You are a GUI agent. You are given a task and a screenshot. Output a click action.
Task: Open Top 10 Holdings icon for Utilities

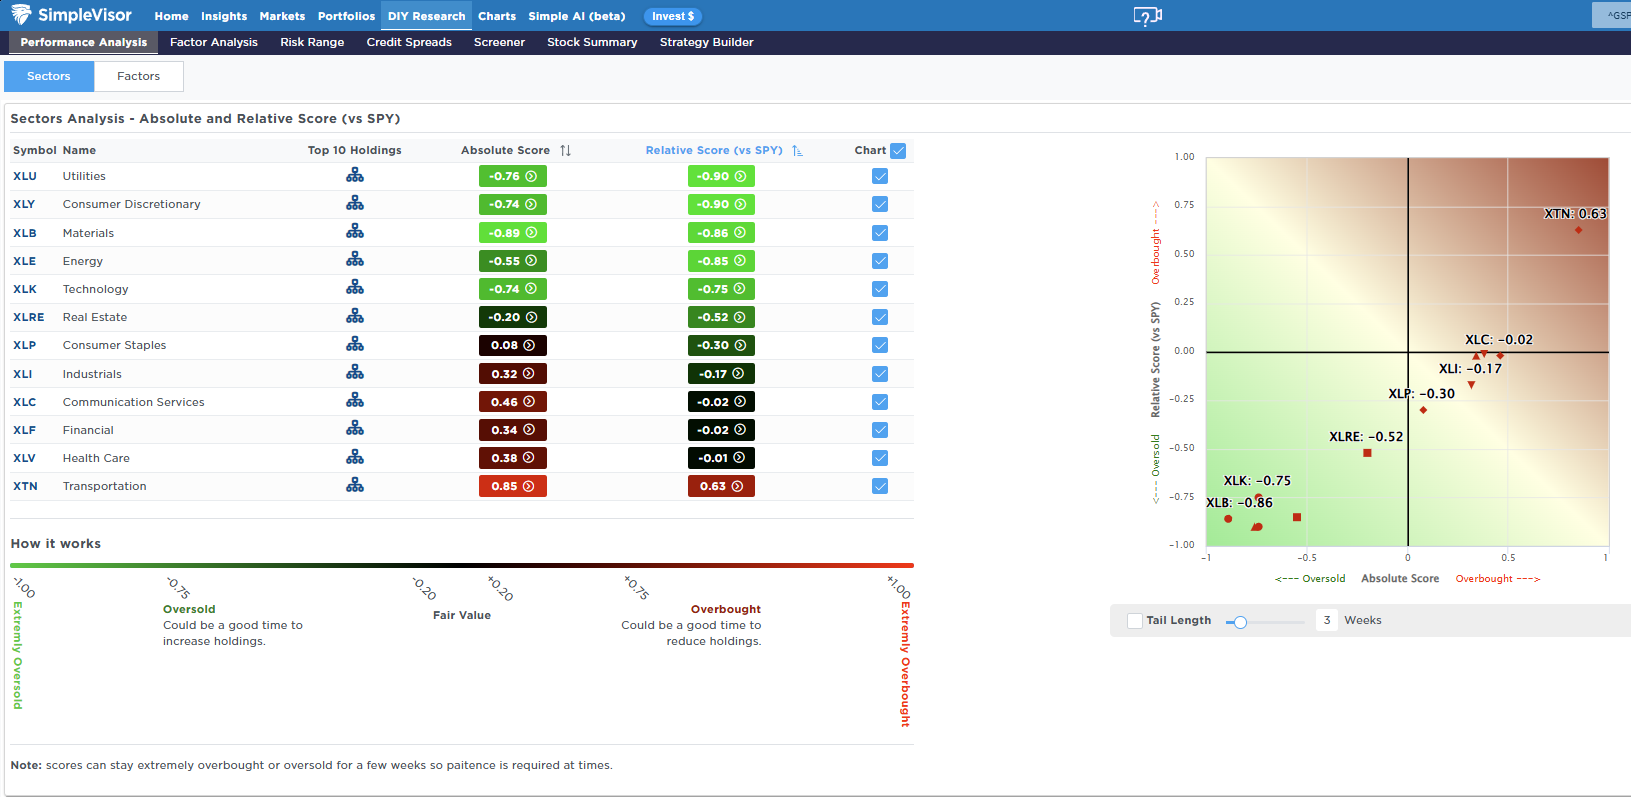coord(355,176)
